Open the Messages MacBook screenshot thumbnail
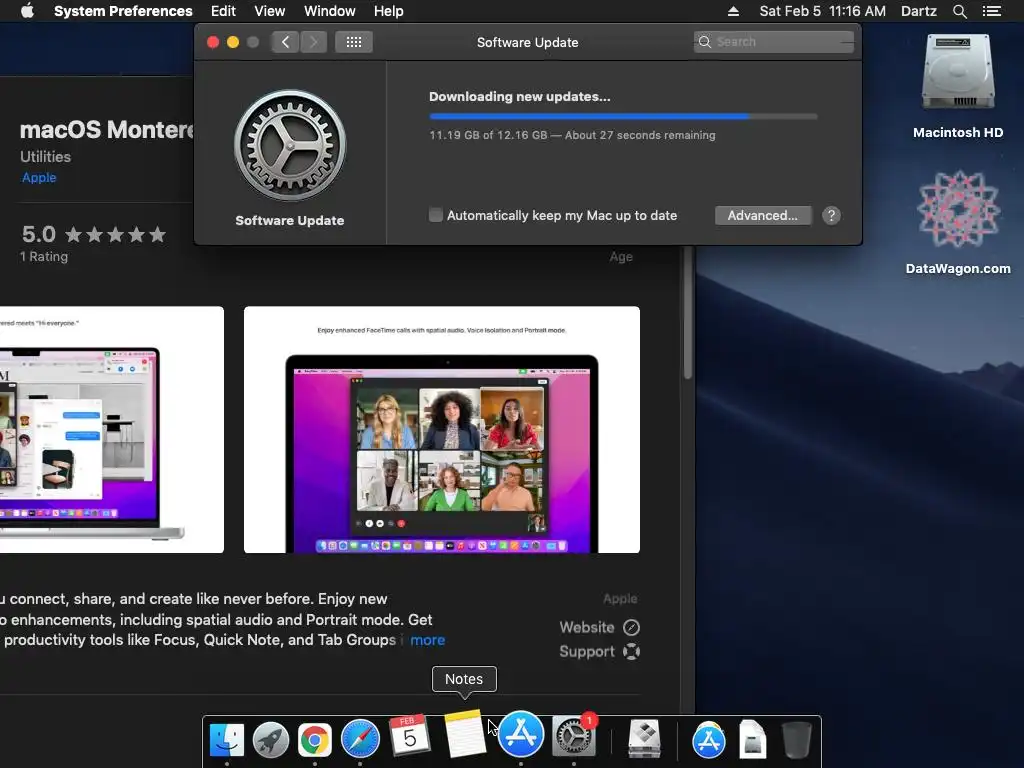The image size is (1024, 768). (x=112, y=430)
